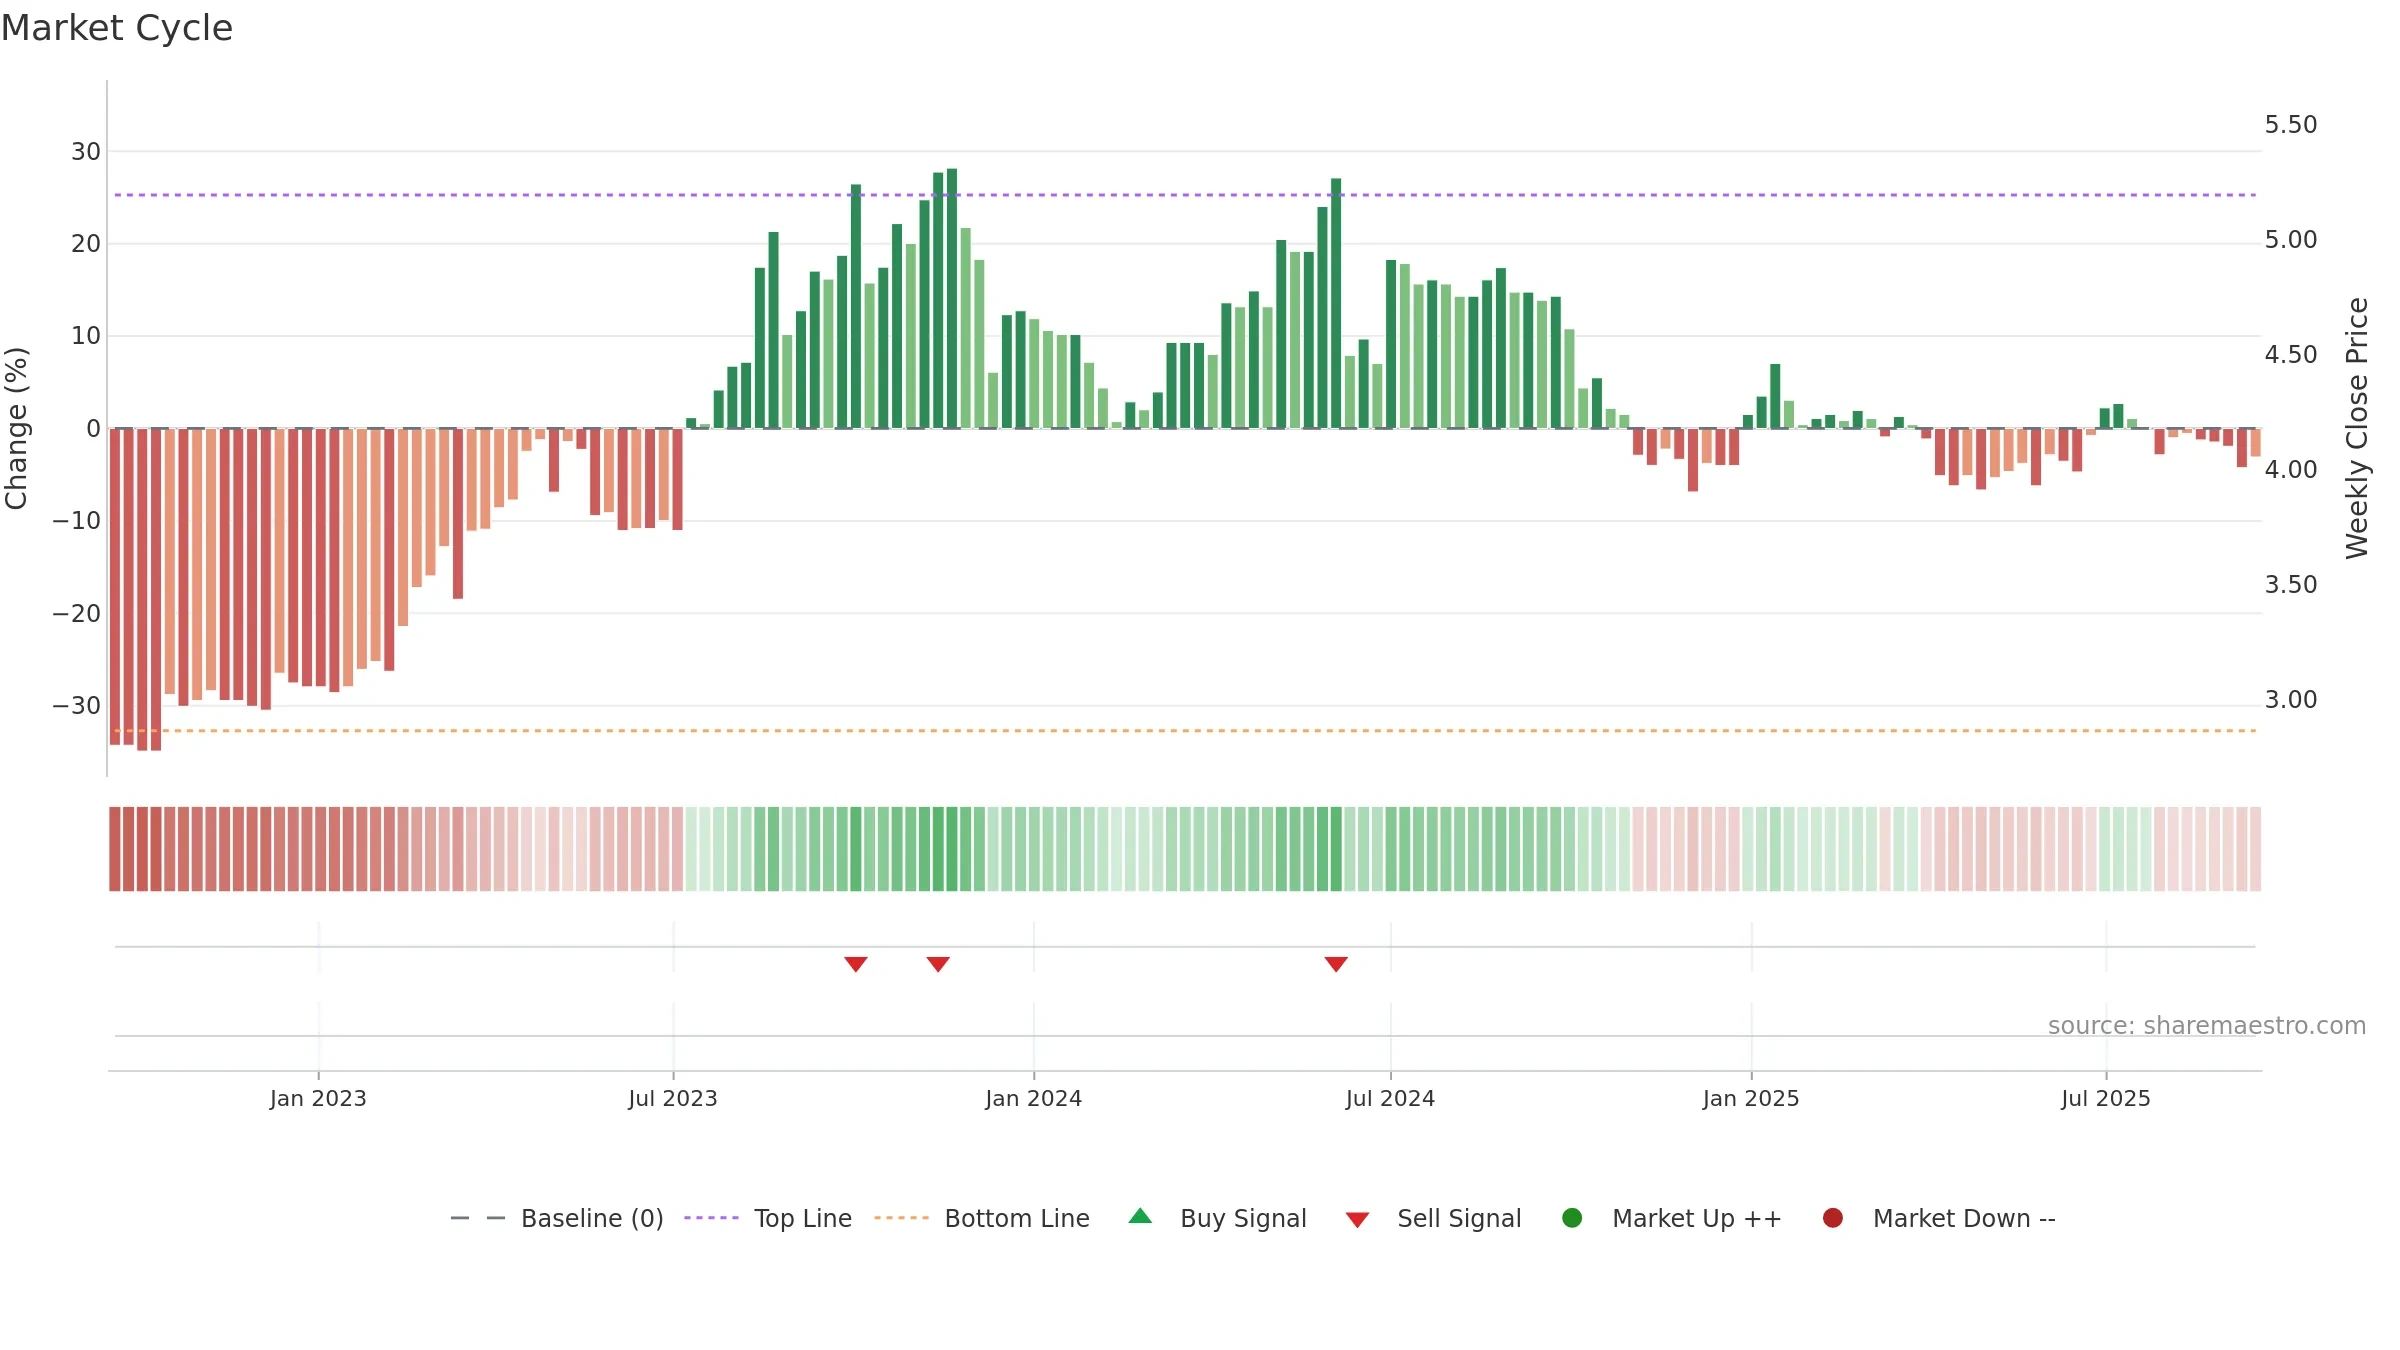Click the tallest green bar above the top line
2400x1350 pixels.
click(x=952, y=298)
